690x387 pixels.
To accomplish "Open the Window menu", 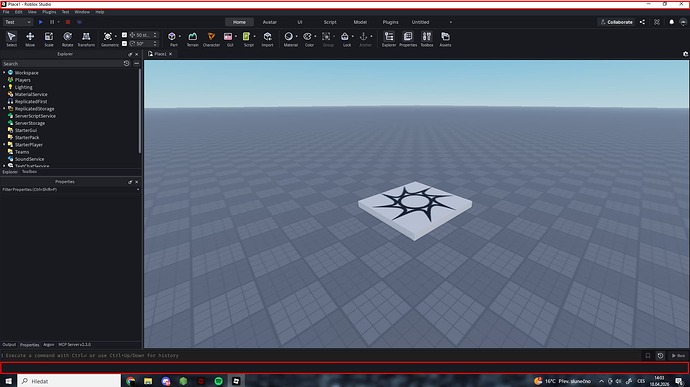I will coord(82,12).
